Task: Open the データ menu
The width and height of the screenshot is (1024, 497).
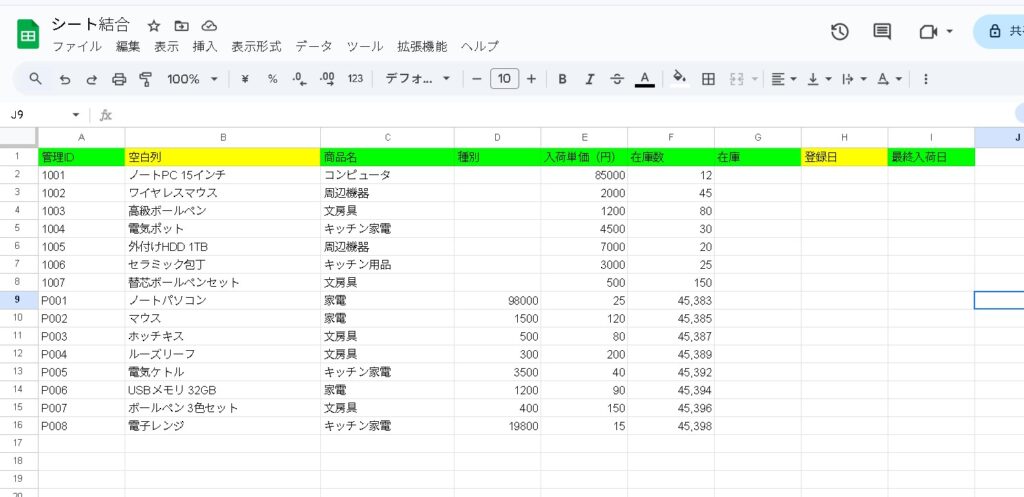Action: coord(314,47)
